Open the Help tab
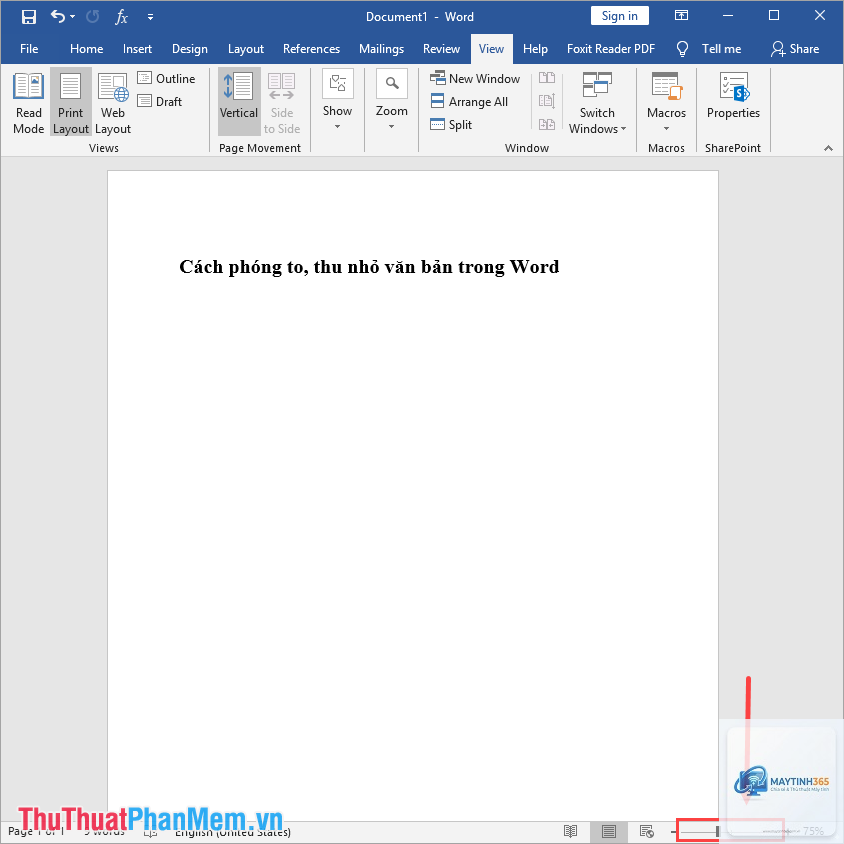The width and height of the screenshot is (844, 844). (x=535, y=49)
